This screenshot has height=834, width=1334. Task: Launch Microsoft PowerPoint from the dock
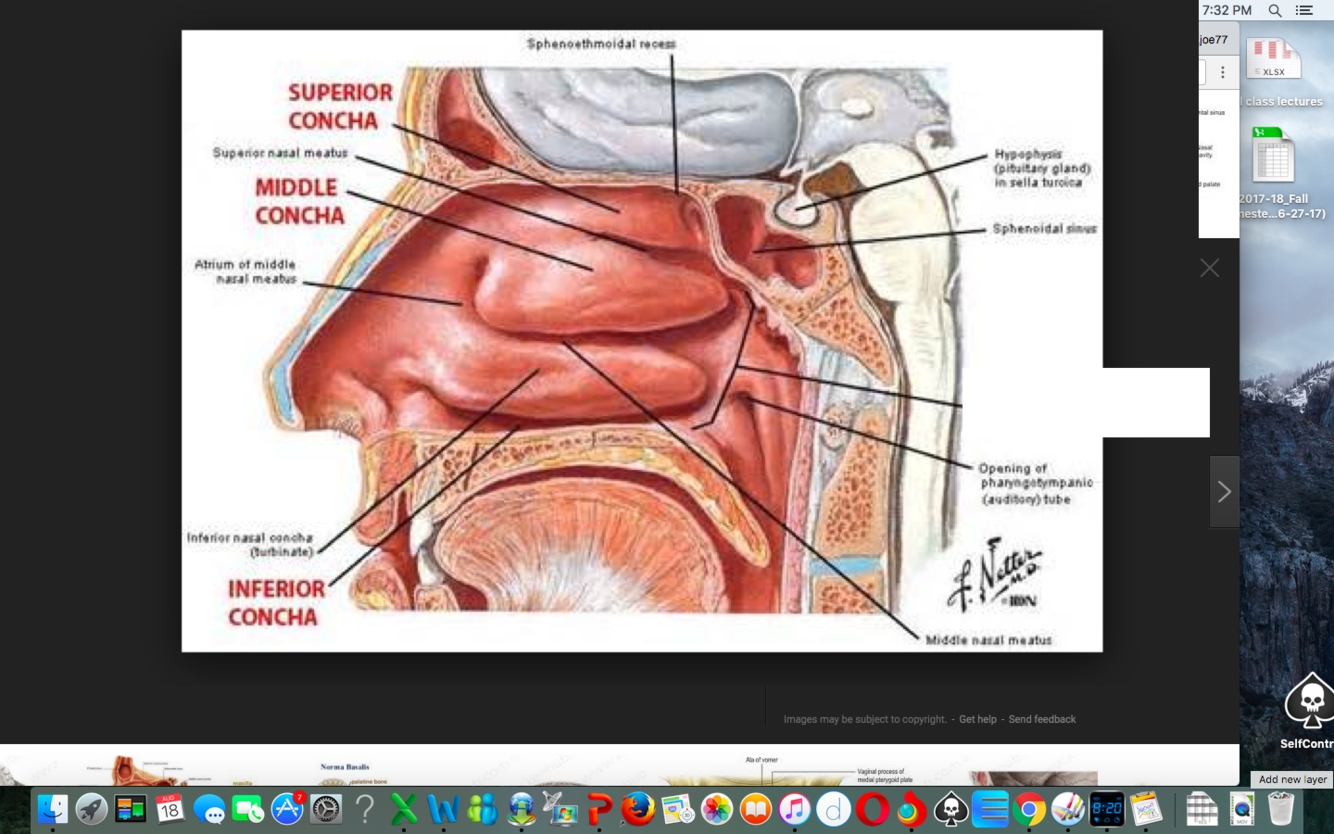coord(599,808)
